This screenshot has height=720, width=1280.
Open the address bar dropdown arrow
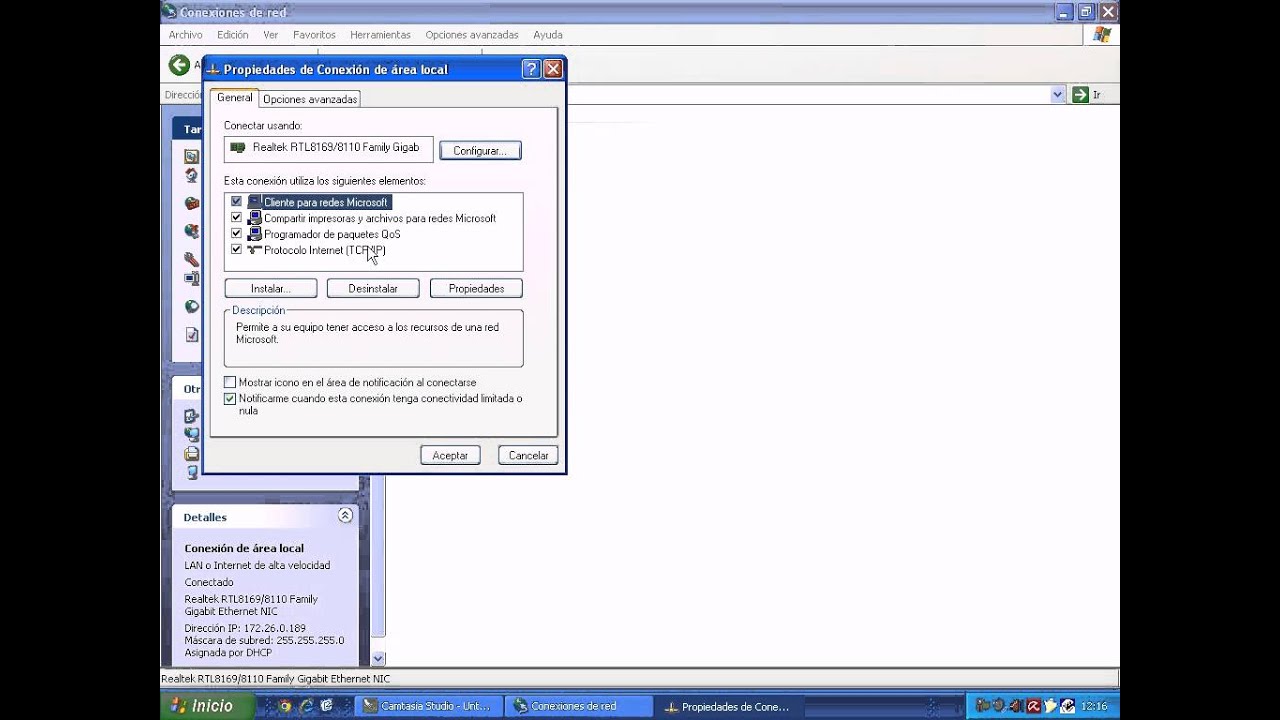tap(1058, 94)
